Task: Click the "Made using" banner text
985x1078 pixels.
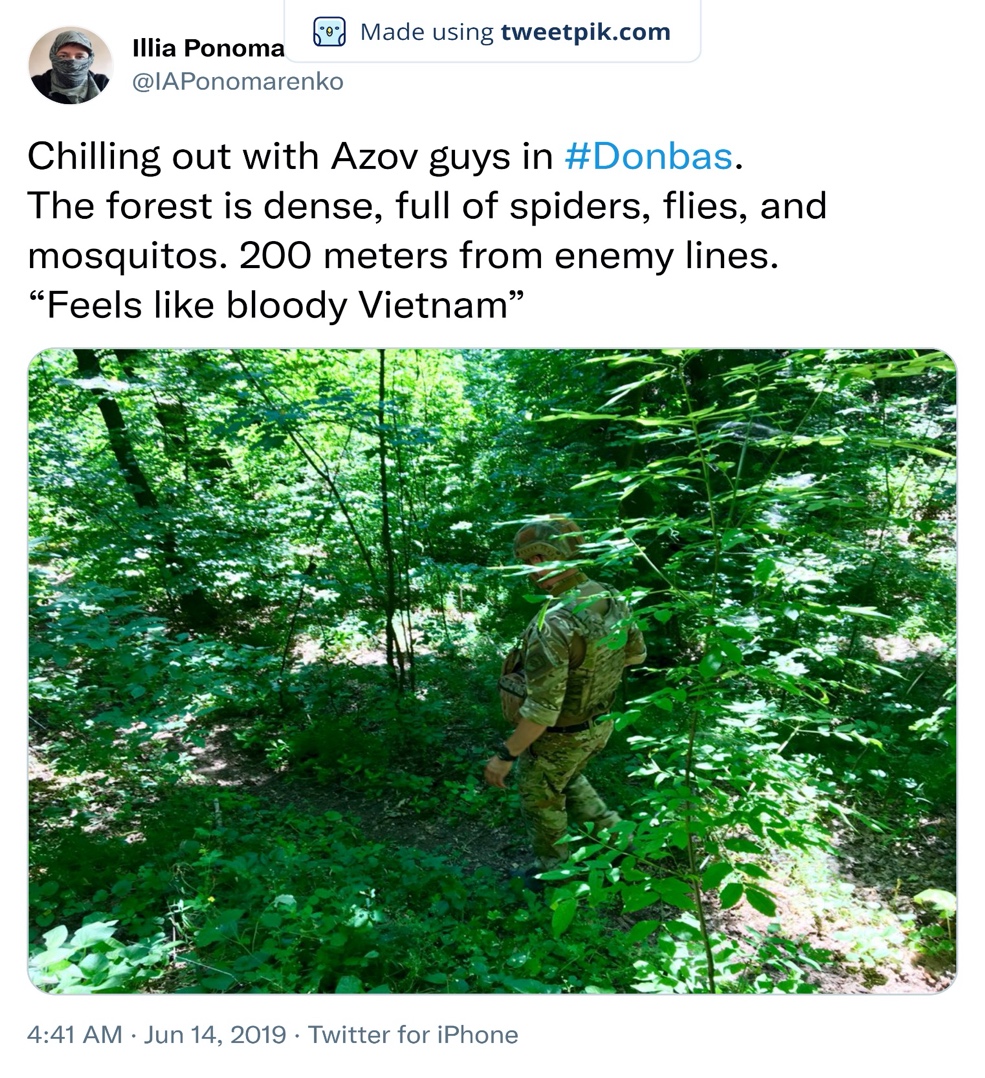Action: click(427, 32)
